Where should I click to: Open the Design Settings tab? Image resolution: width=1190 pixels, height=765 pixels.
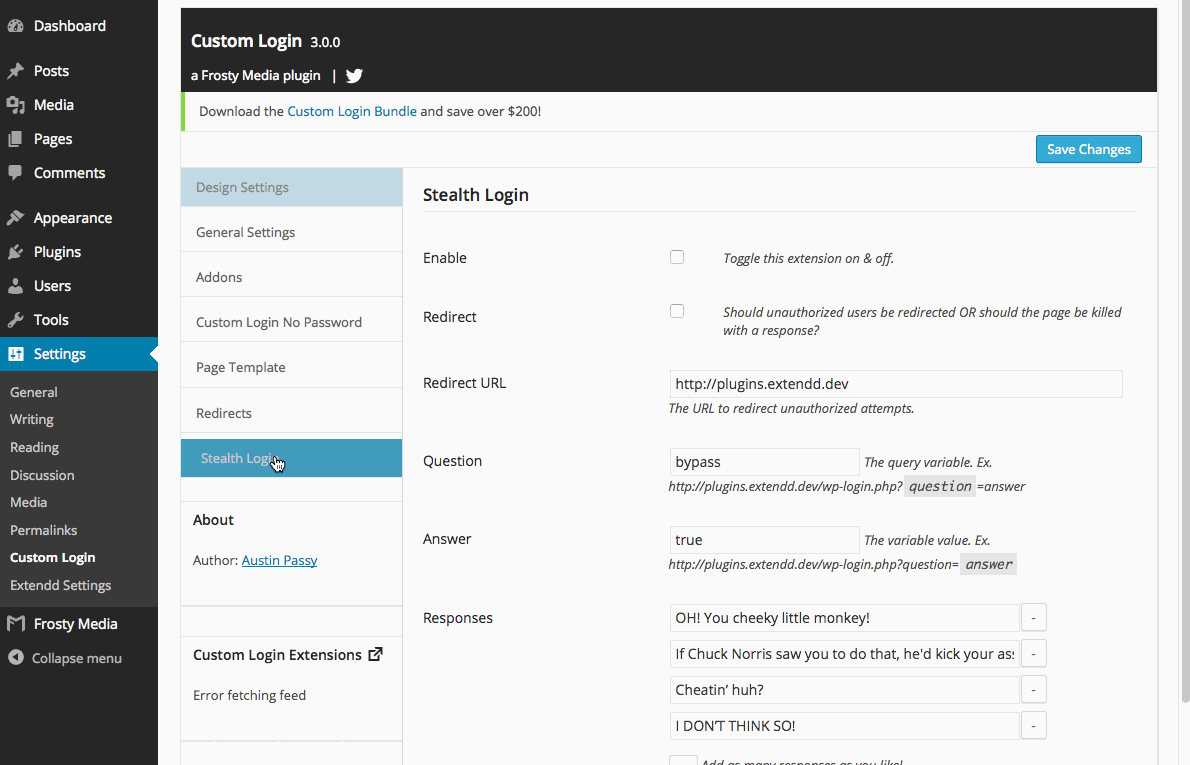point(291,187)
